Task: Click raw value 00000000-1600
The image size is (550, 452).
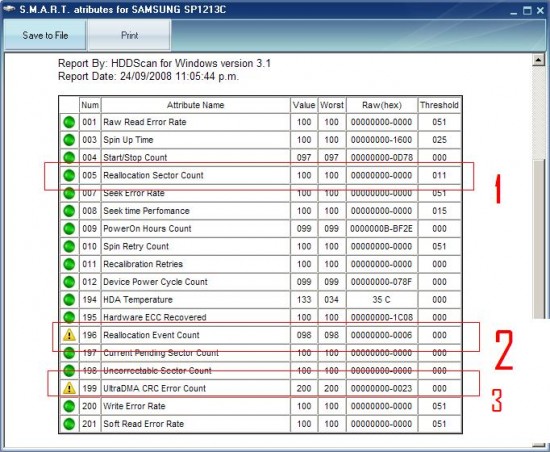Action: coord(381,140)
